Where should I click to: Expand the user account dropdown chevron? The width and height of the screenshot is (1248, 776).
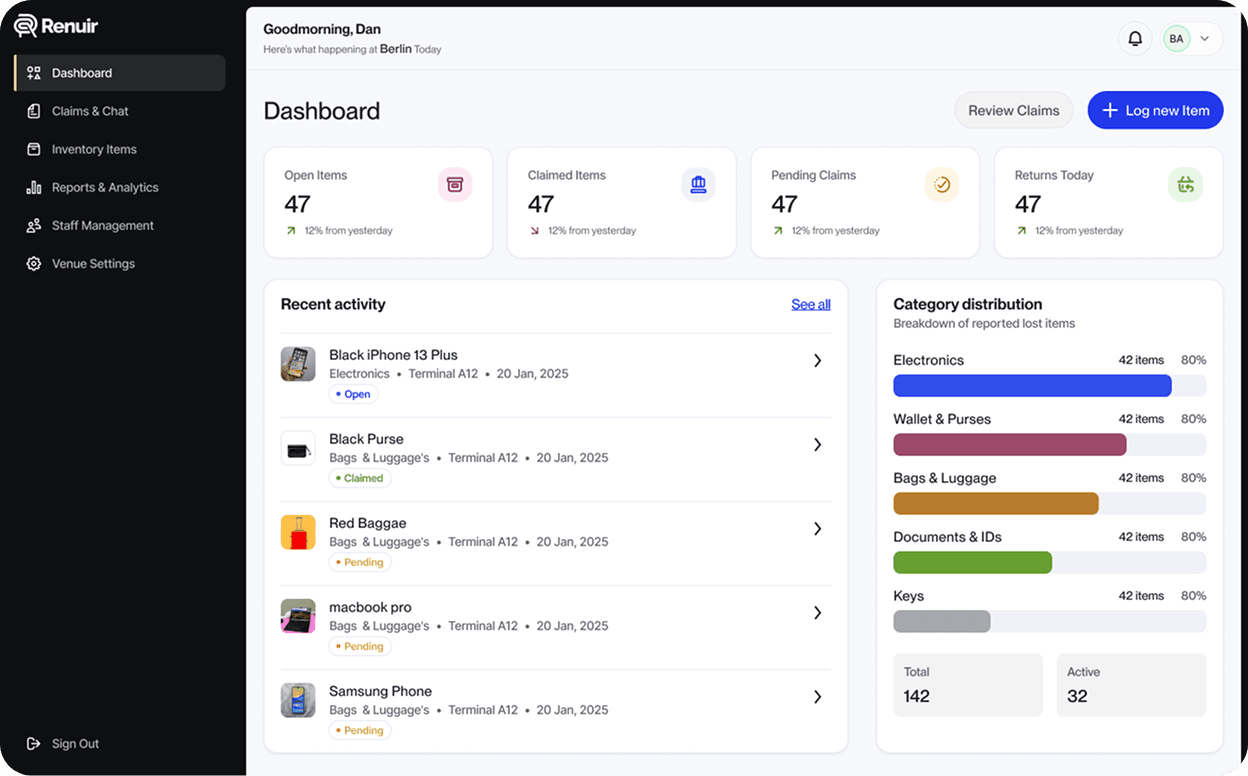click(1205, 39)
